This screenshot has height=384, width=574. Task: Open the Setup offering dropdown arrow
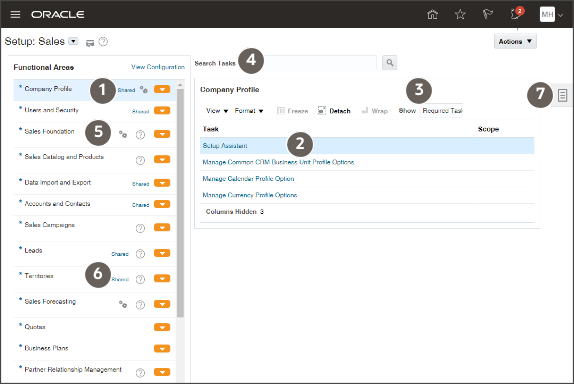[73, 41]
